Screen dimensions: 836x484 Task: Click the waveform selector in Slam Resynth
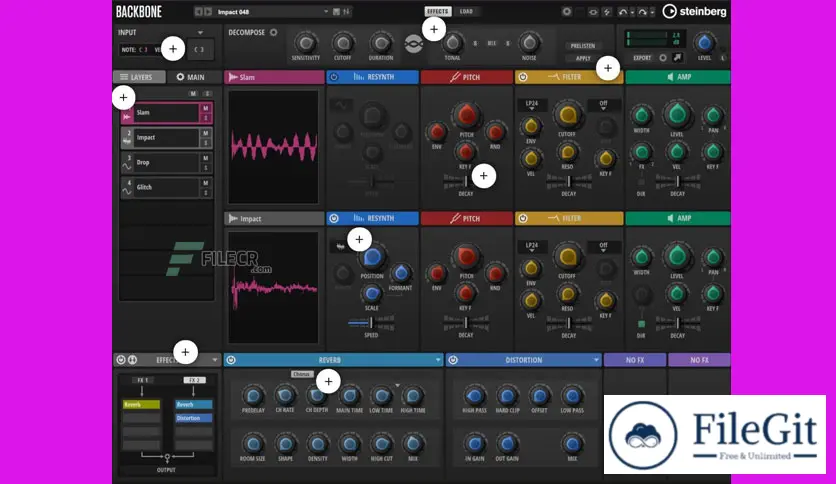(x=341, y=104)
